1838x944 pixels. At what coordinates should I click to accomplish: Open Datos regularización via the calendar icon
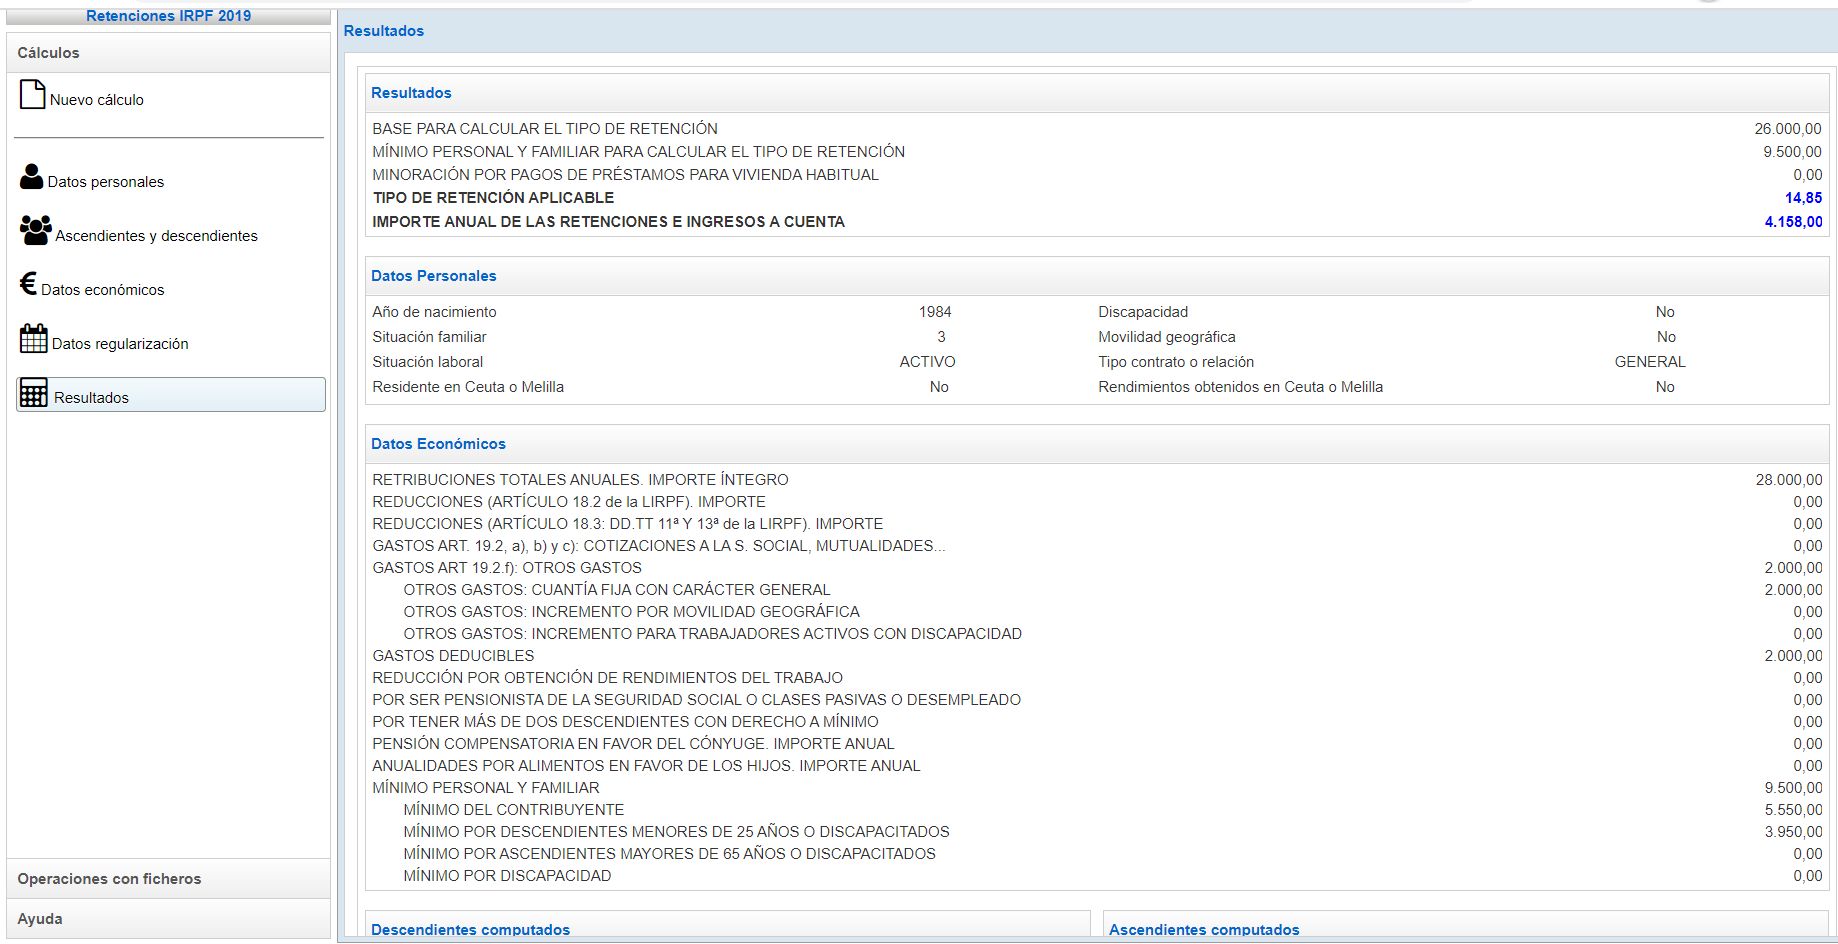point(33,338)
